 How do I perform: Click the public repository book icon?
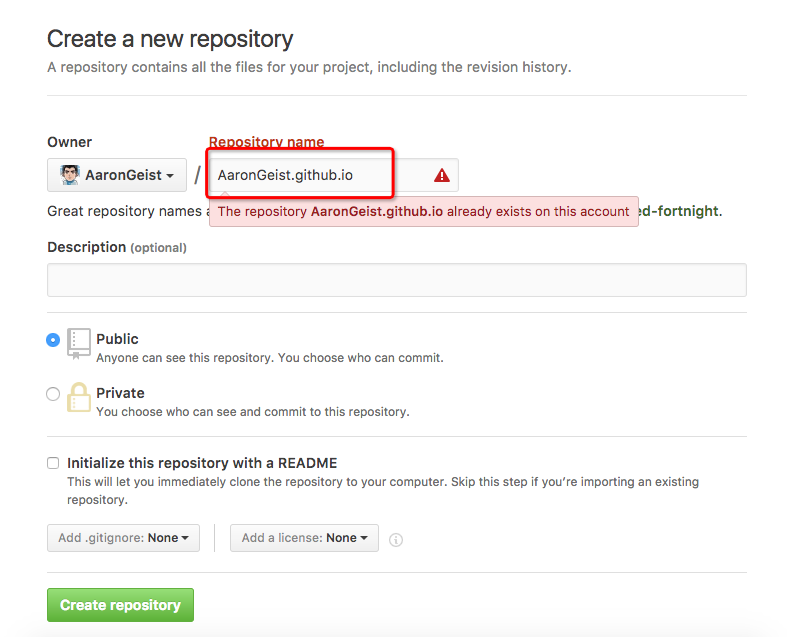[78, 344]
